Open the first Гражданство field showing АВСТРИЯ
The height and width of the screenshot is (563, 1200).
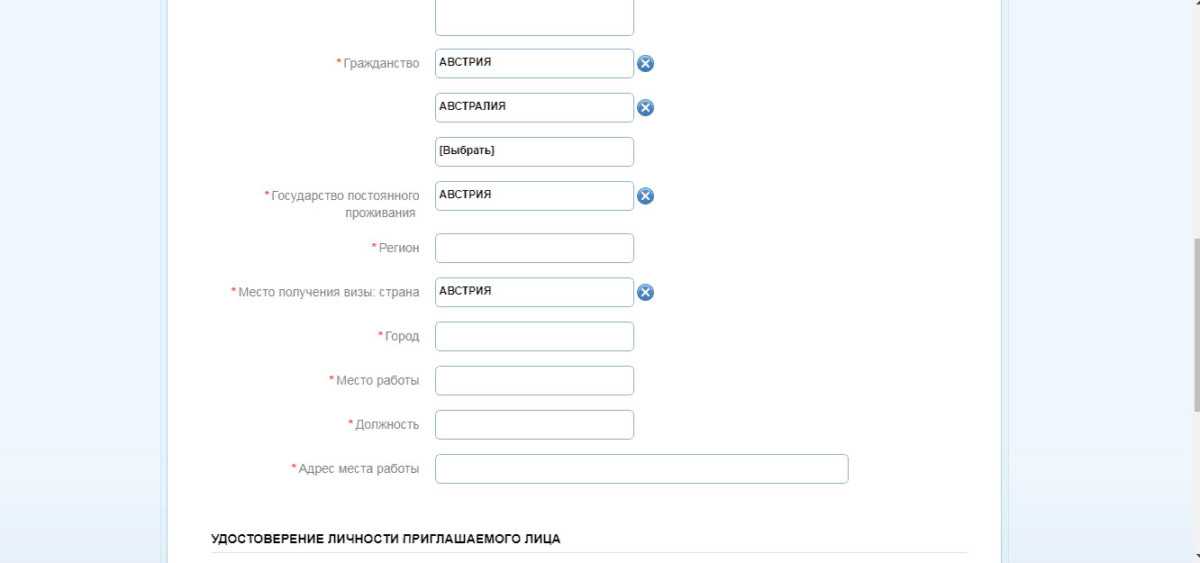pyautogui.click(x=534, y=63)
